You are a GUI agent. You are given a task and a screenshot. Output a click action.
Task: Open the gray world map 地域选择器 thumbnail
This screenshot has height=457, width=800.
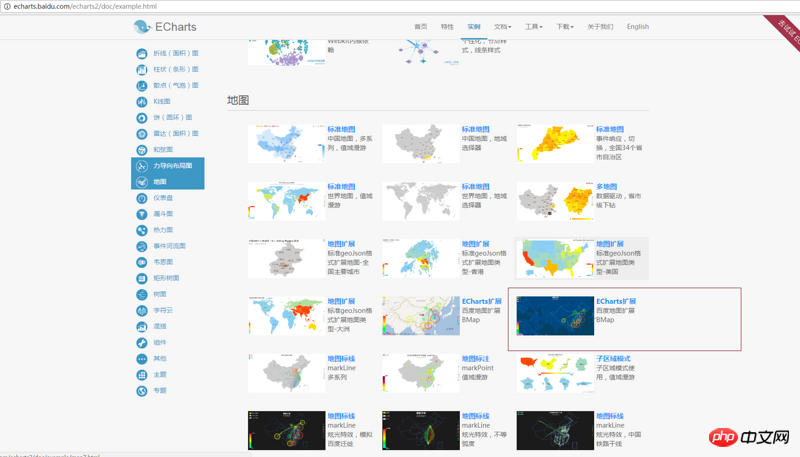pyautogui.click(x=421, y=201)
